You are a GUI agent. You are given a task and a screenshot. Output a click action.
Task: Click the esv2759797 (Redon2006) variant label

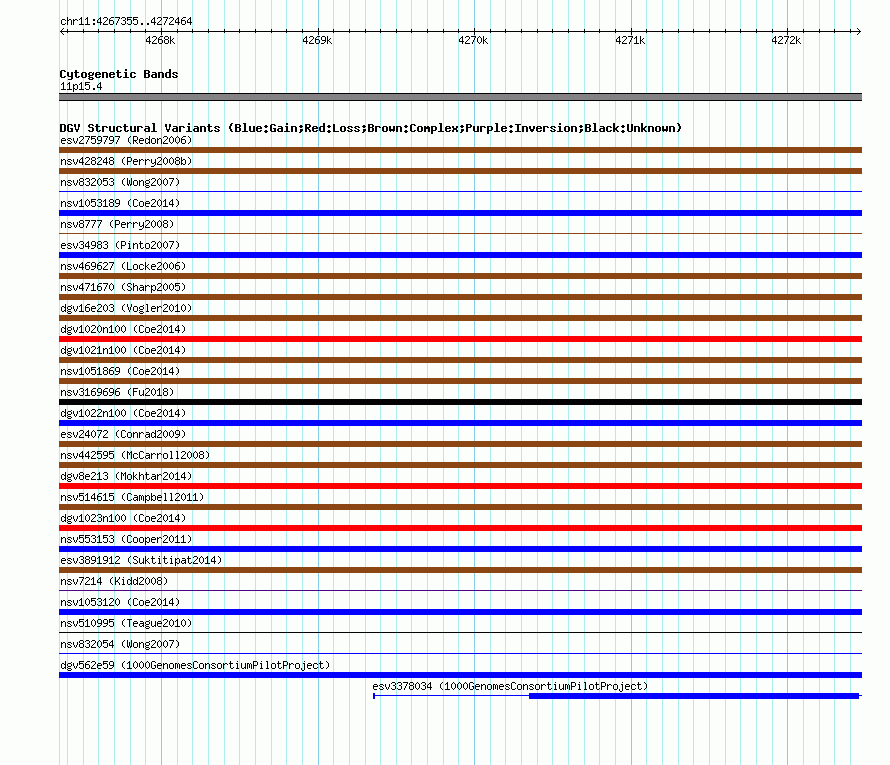(x=126, y=140)
